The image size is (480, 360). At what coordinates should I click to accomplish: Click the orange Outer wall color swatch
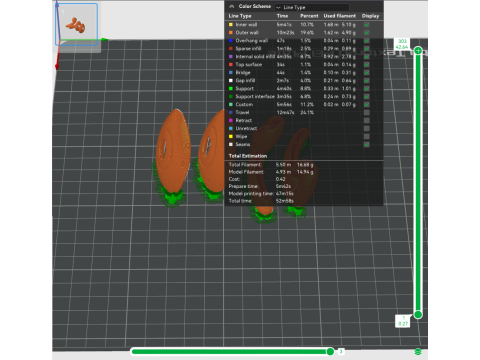tap(231, 33)
